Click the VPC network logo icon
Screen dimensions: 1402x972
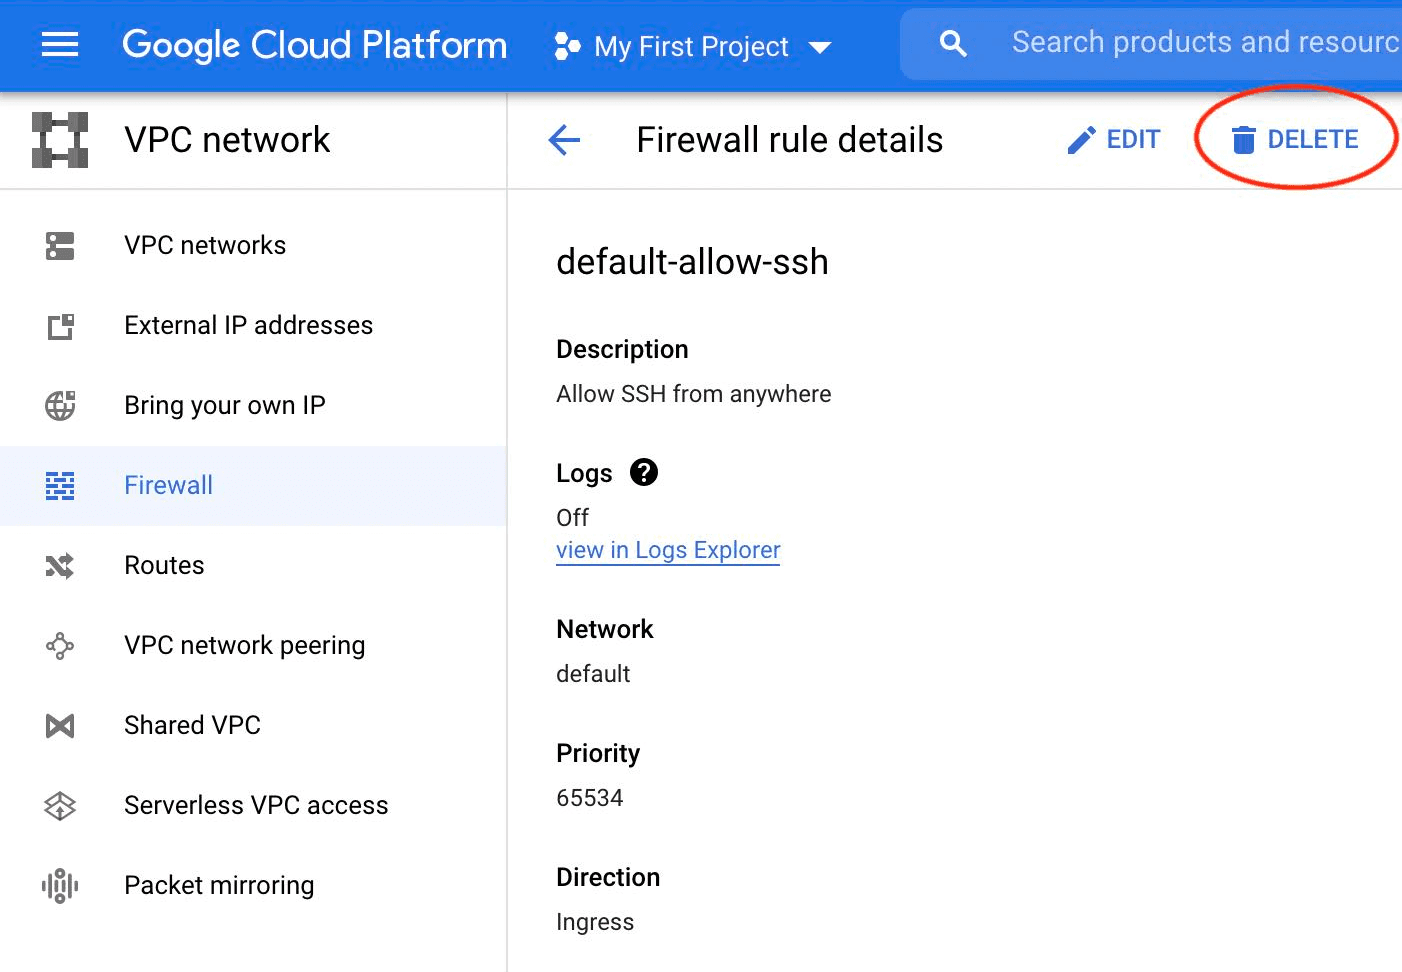point(60,140)
